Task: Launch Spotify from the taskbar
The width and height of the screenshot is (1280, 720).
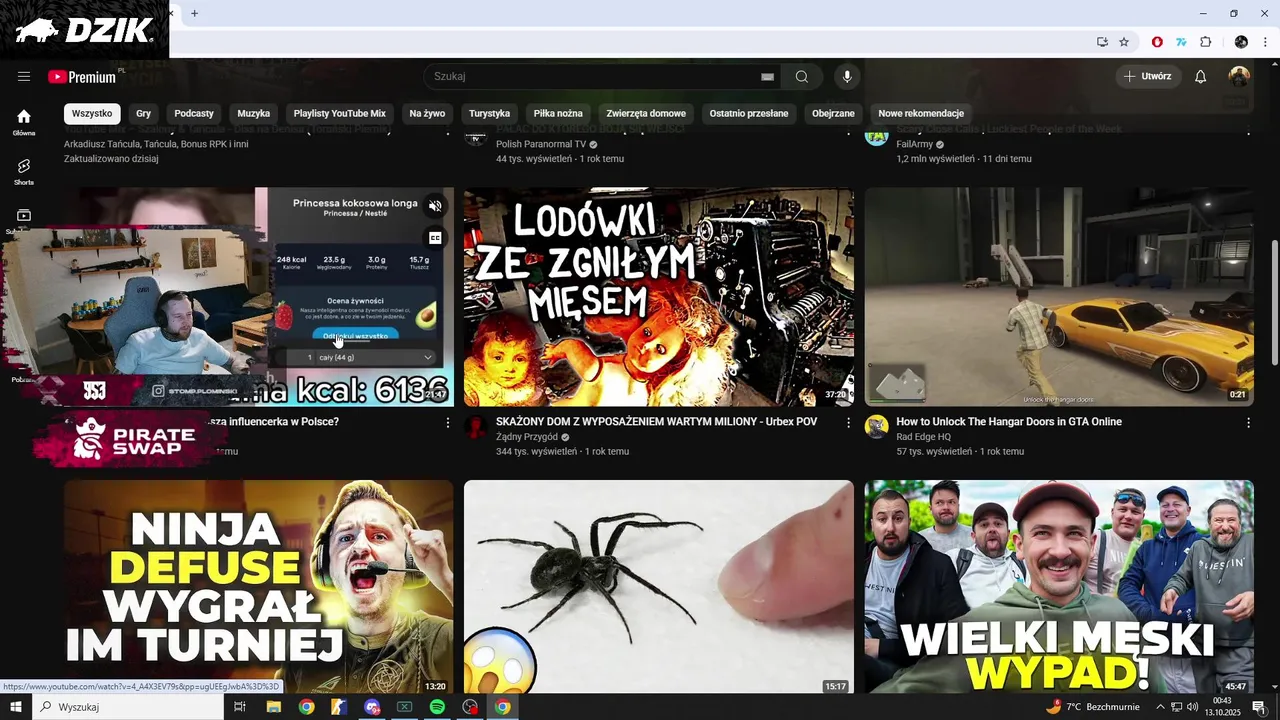Action: point(437,707)
